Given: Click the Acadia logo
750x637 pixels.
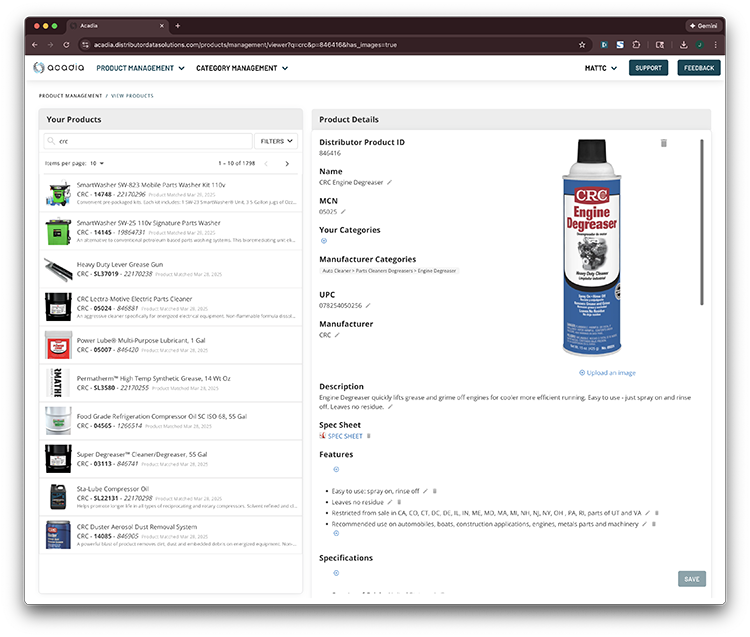Looking at the screenshot, I should (x=59, y=67).
